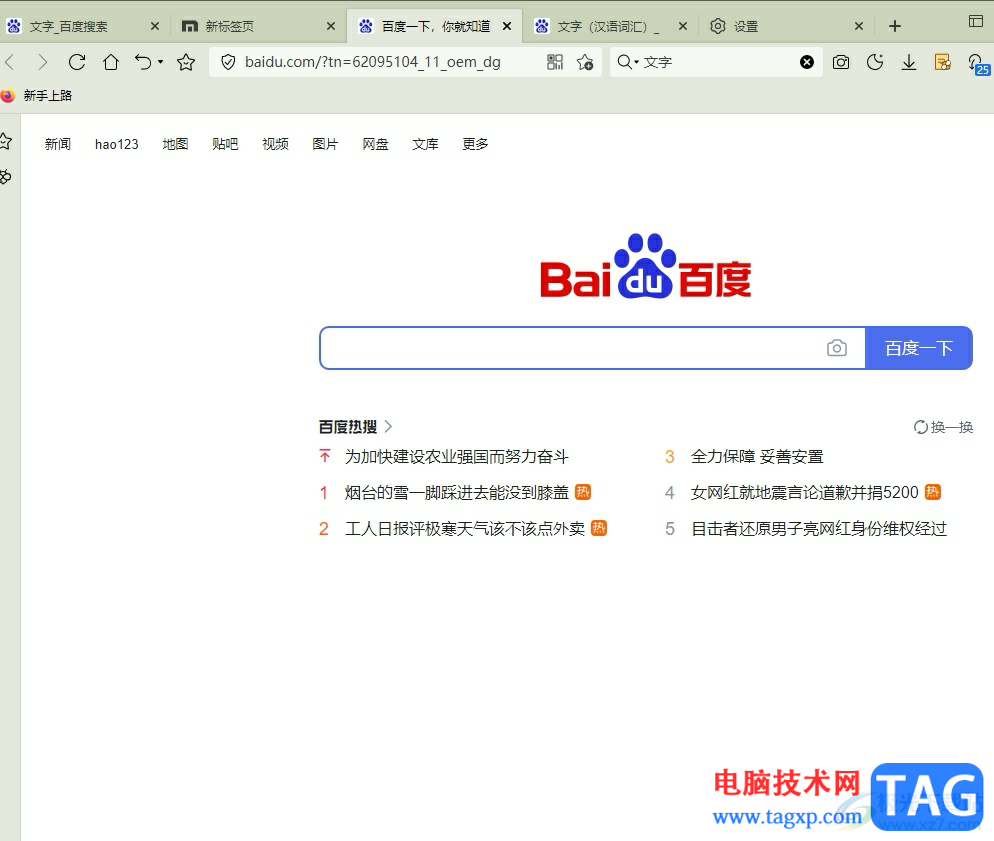Screen dimensions: 994x841
Task: Click 换一换 refresh button
Action: 943,427
